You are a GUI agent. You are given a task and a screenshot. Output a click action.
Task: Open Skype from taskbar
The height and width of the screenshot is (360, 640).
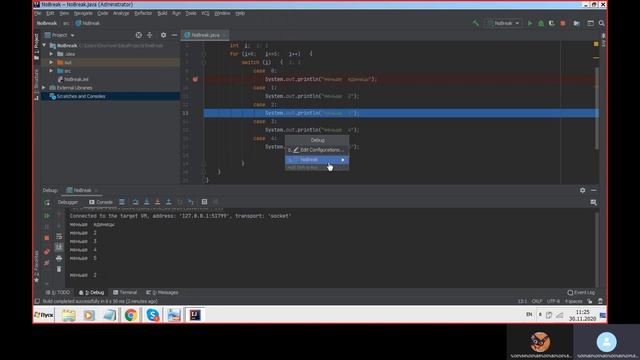(153, 315)
